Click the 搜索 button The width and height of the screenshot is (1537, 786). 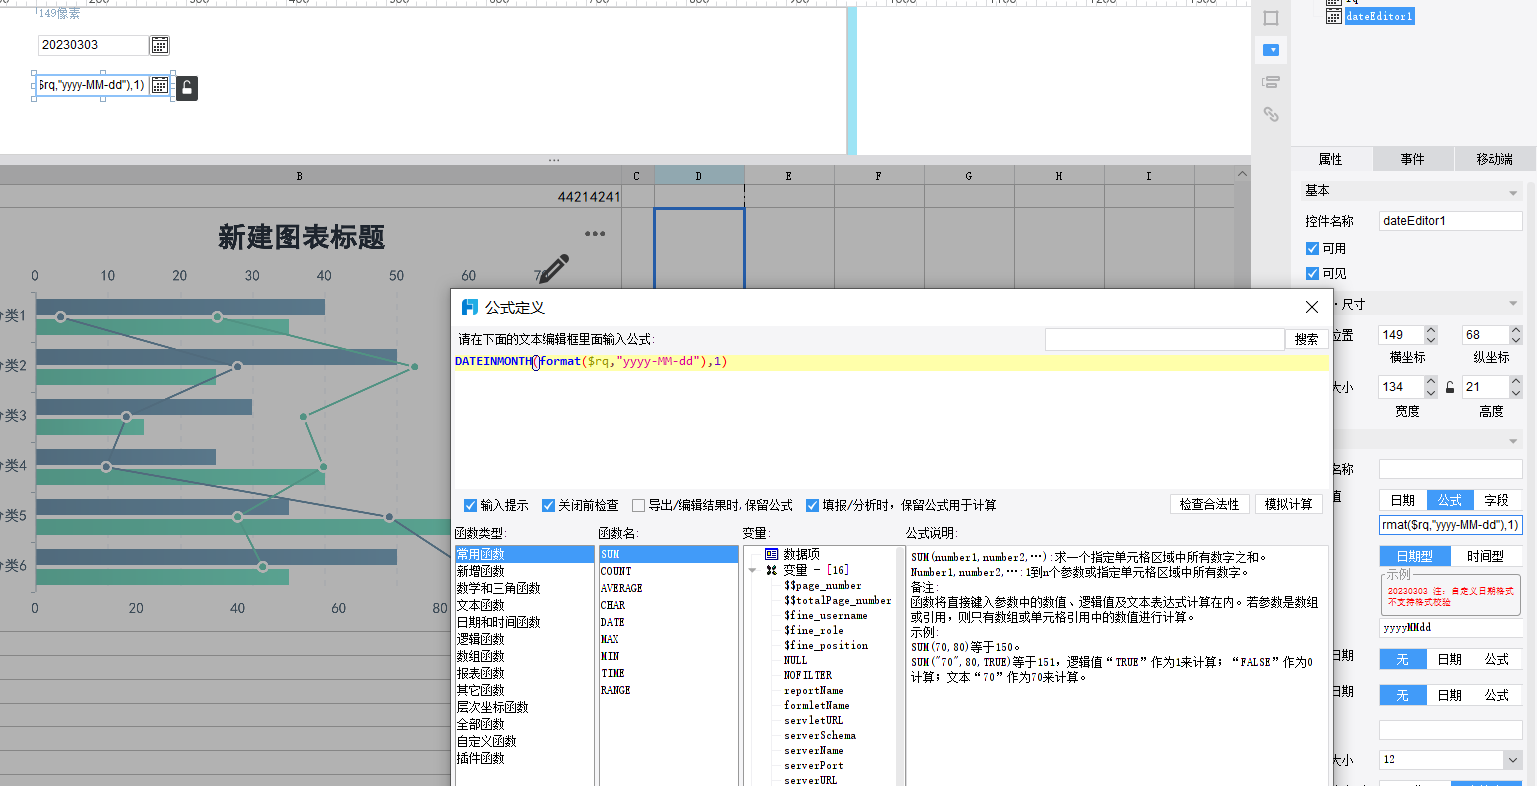[1307, 340]
